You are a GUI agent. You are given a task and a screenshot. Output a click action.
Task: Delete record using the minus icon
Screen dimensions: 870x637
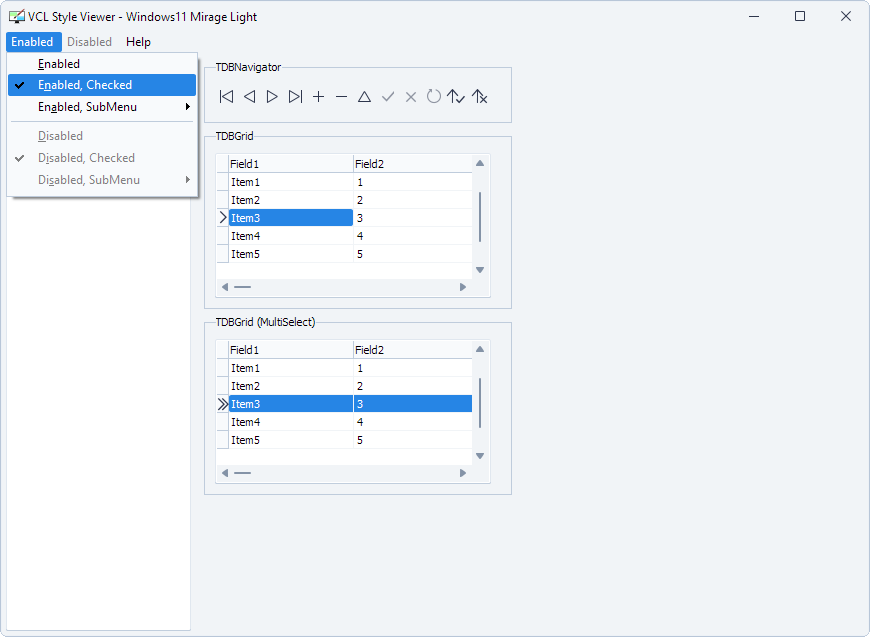(342, 97)
